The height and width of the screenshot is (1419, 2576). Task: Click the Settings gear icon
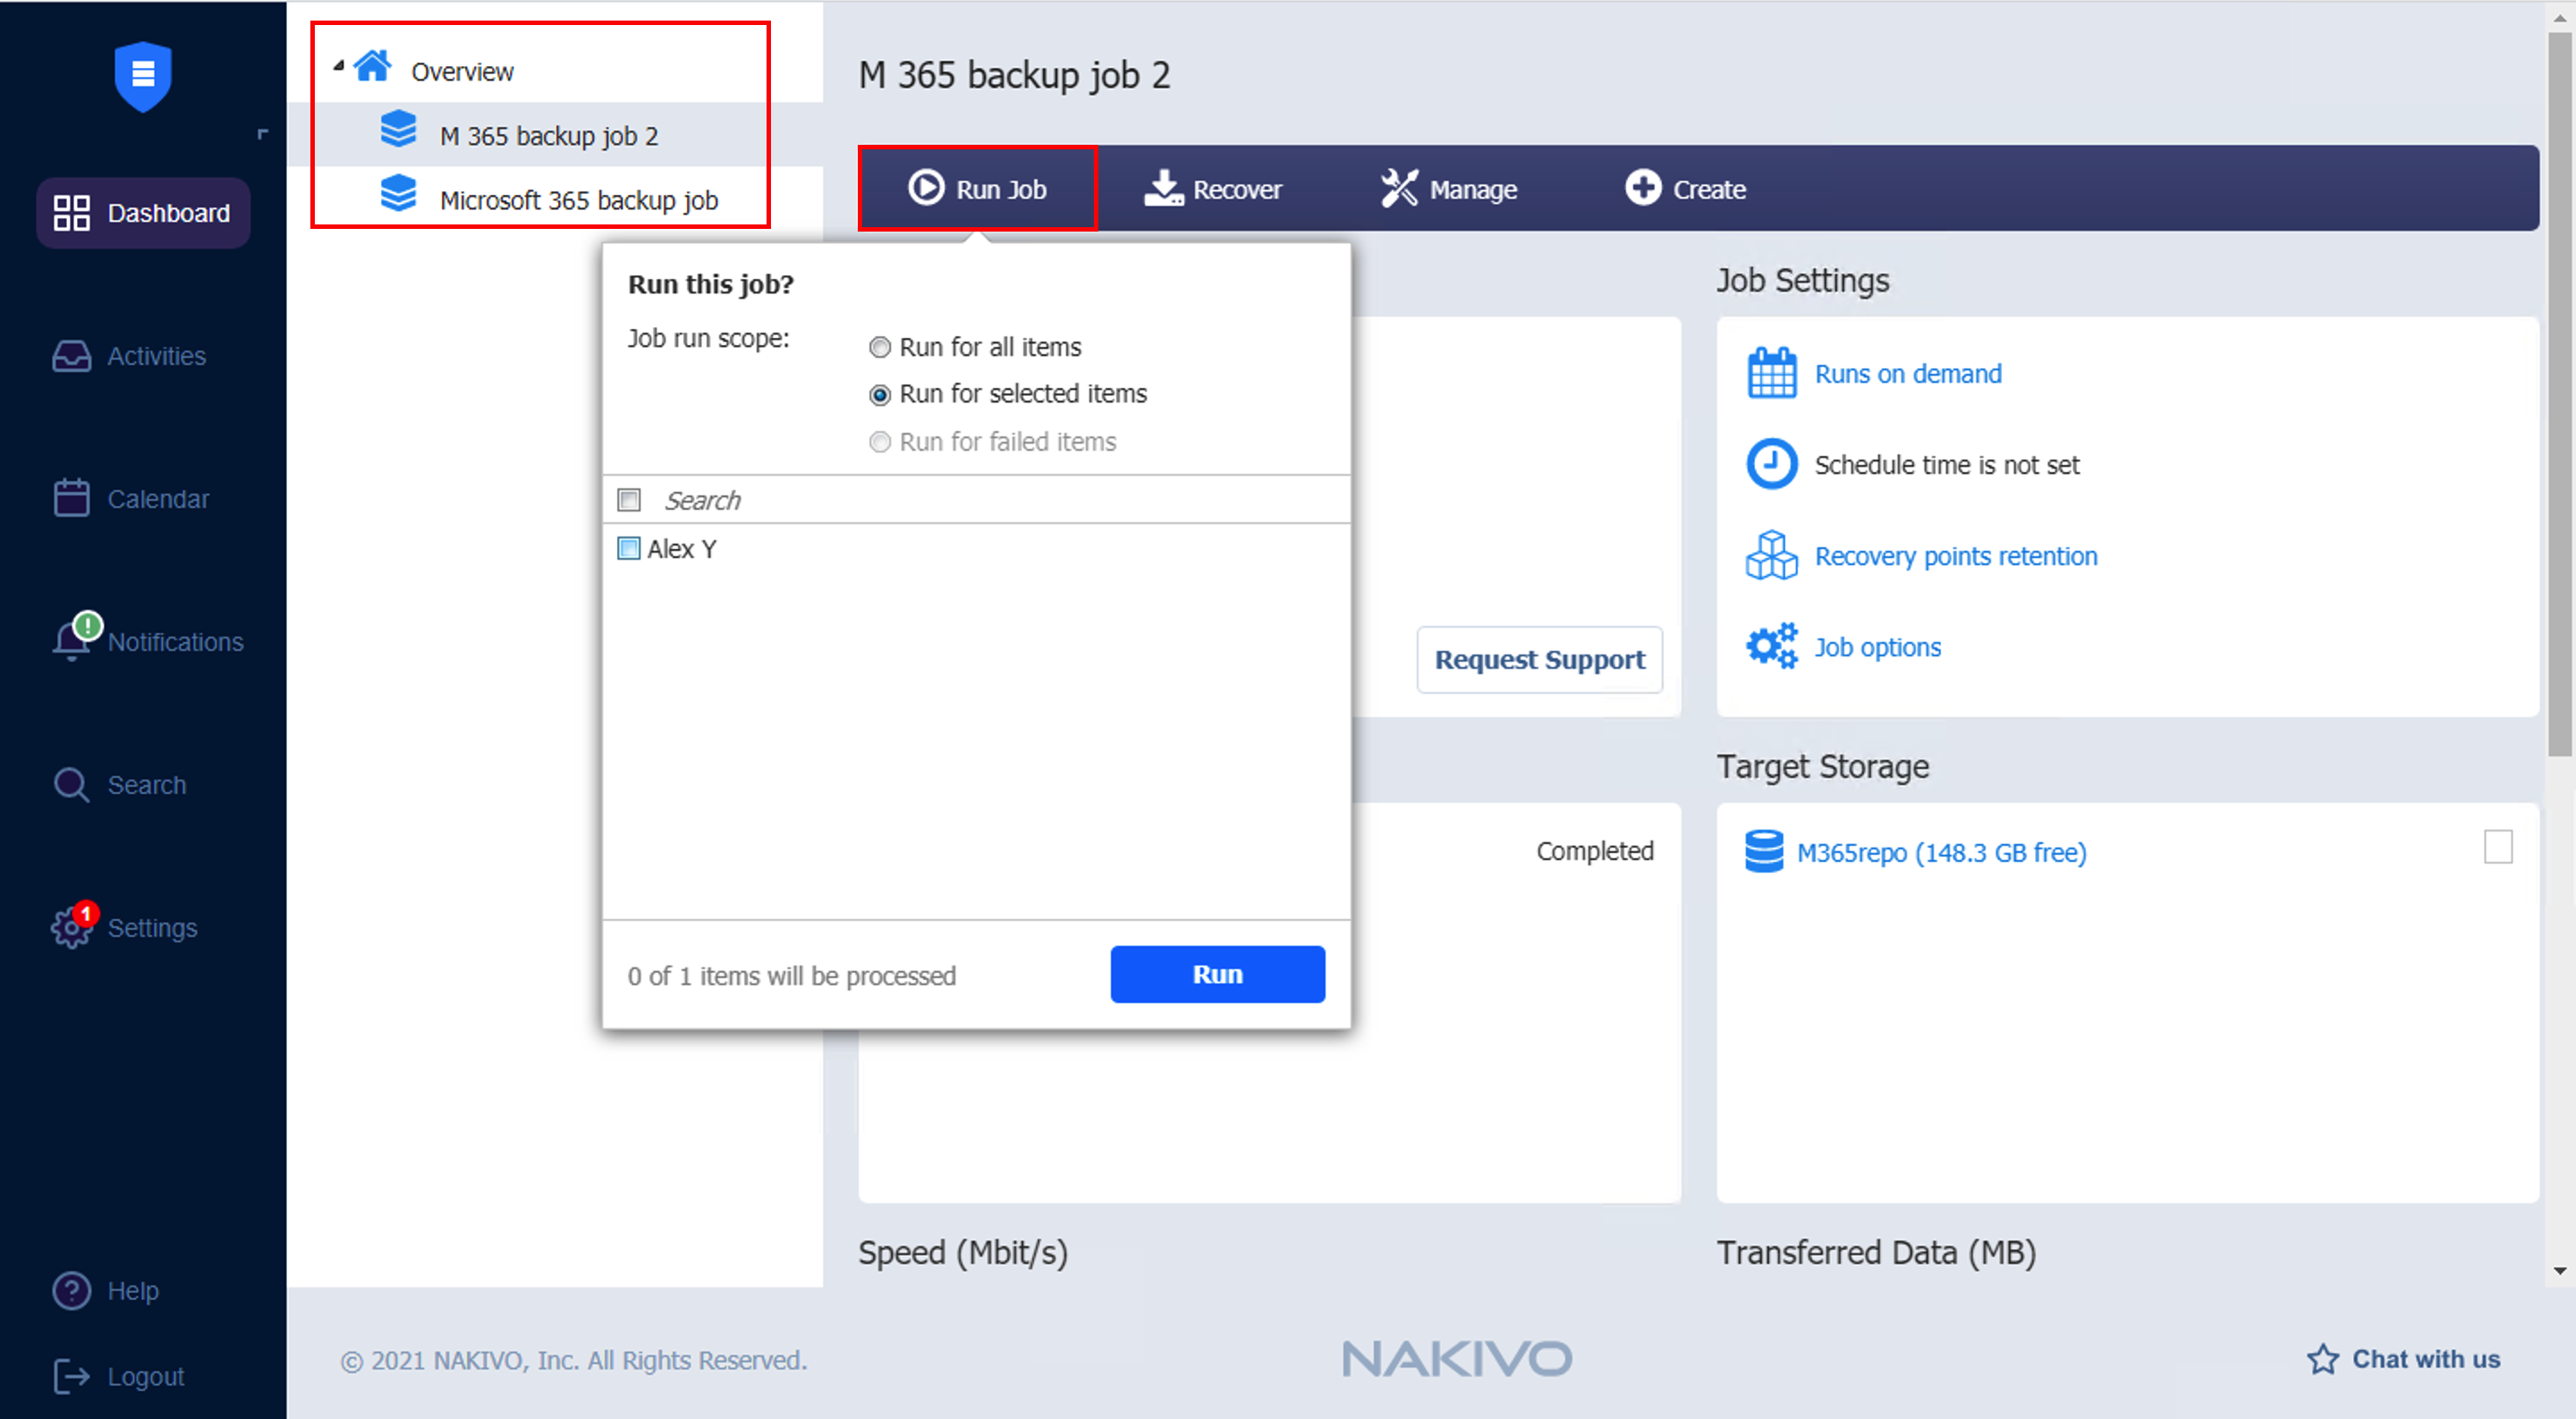71,928
